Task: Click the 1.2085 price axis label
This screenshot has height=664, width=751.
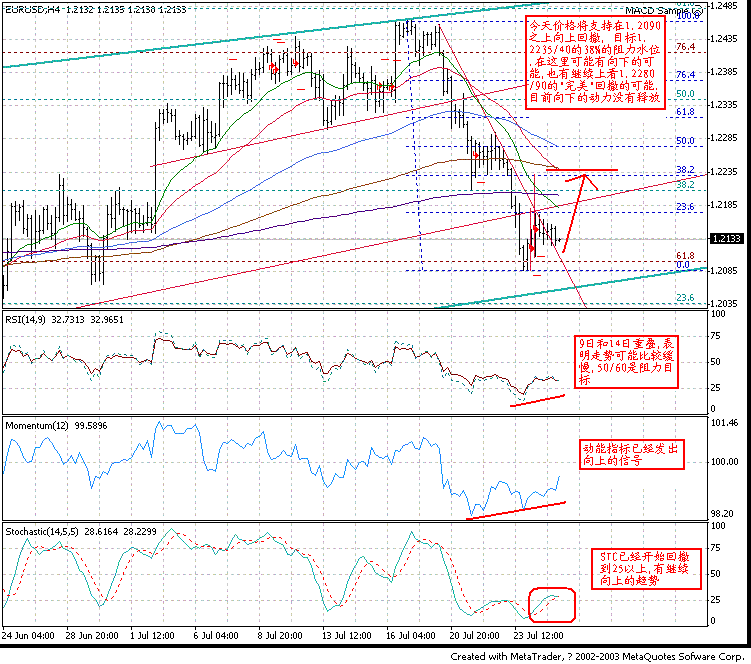Action: click(724, 271)
